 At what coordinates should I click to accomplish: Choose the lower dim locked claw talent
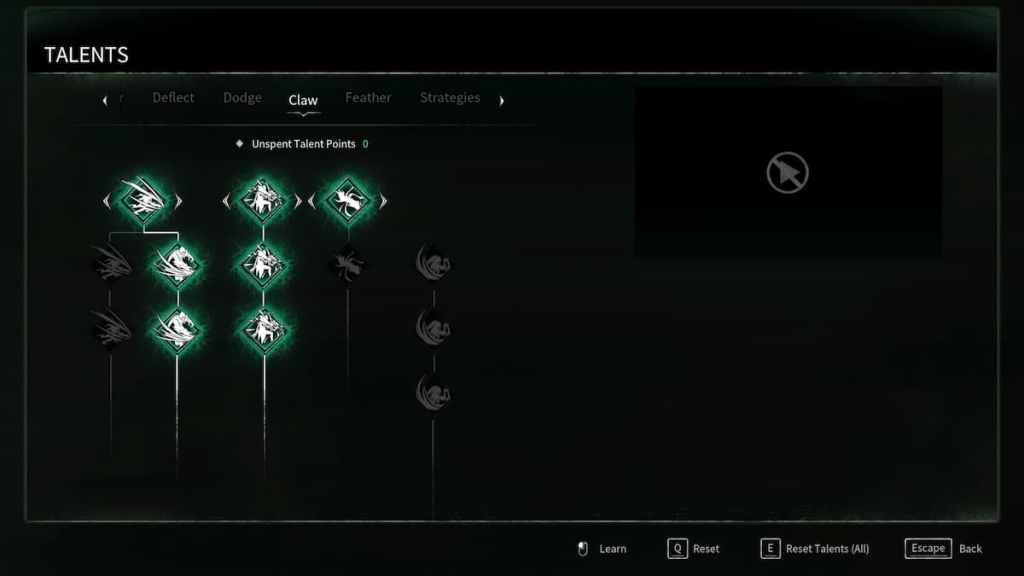coord(112,328)
